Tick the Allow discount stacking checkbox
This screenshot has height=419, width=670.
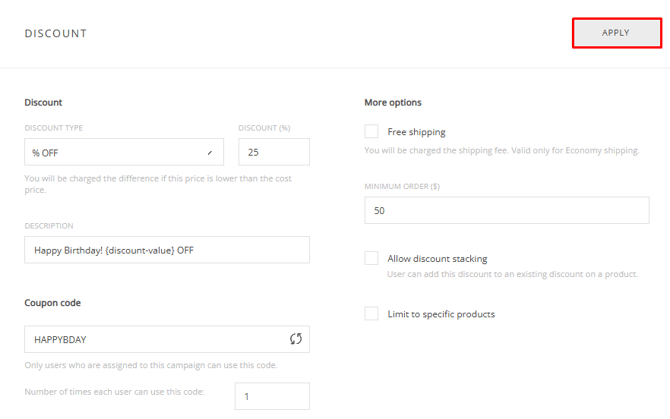pyautogui.click(x=372, y=258)
